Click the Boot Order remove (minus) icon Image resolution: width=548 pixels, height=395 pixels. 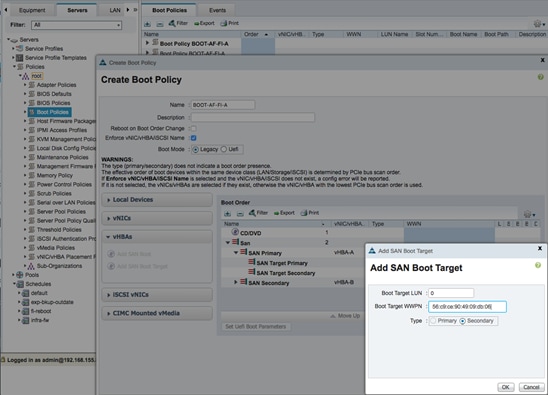pyautogui.click(x=240, y=213)
